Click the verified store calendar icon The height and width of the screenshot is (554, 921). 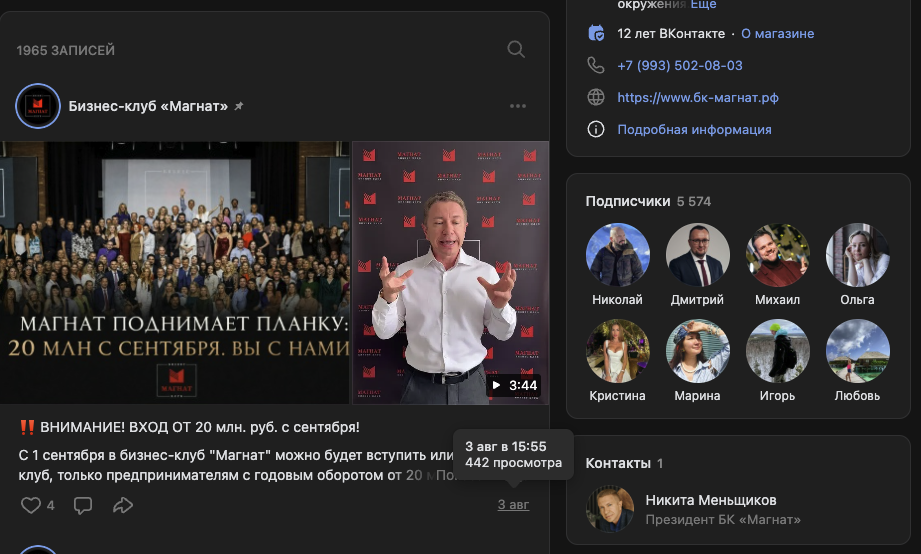click(596, 33)
